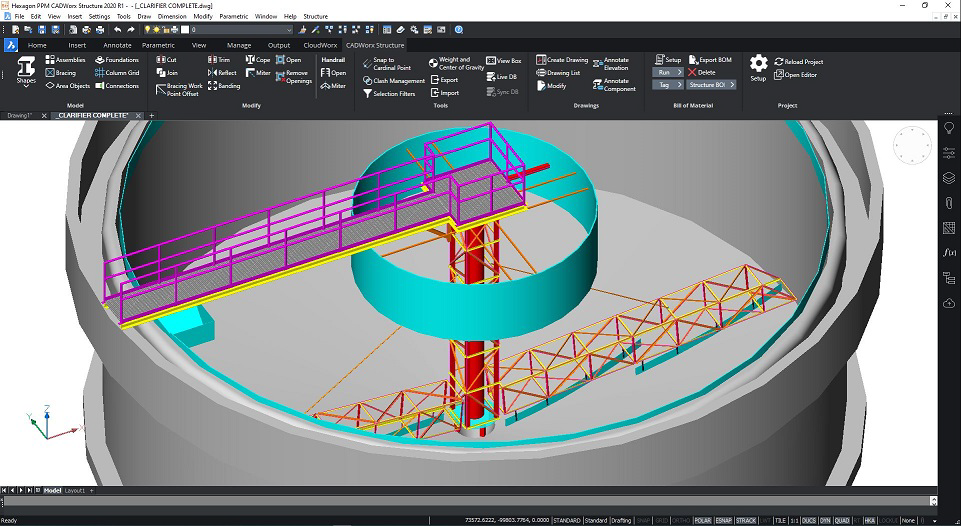Open the Dimension menu
The width and height of the screenshot is (961, 526).
[172, 17]
